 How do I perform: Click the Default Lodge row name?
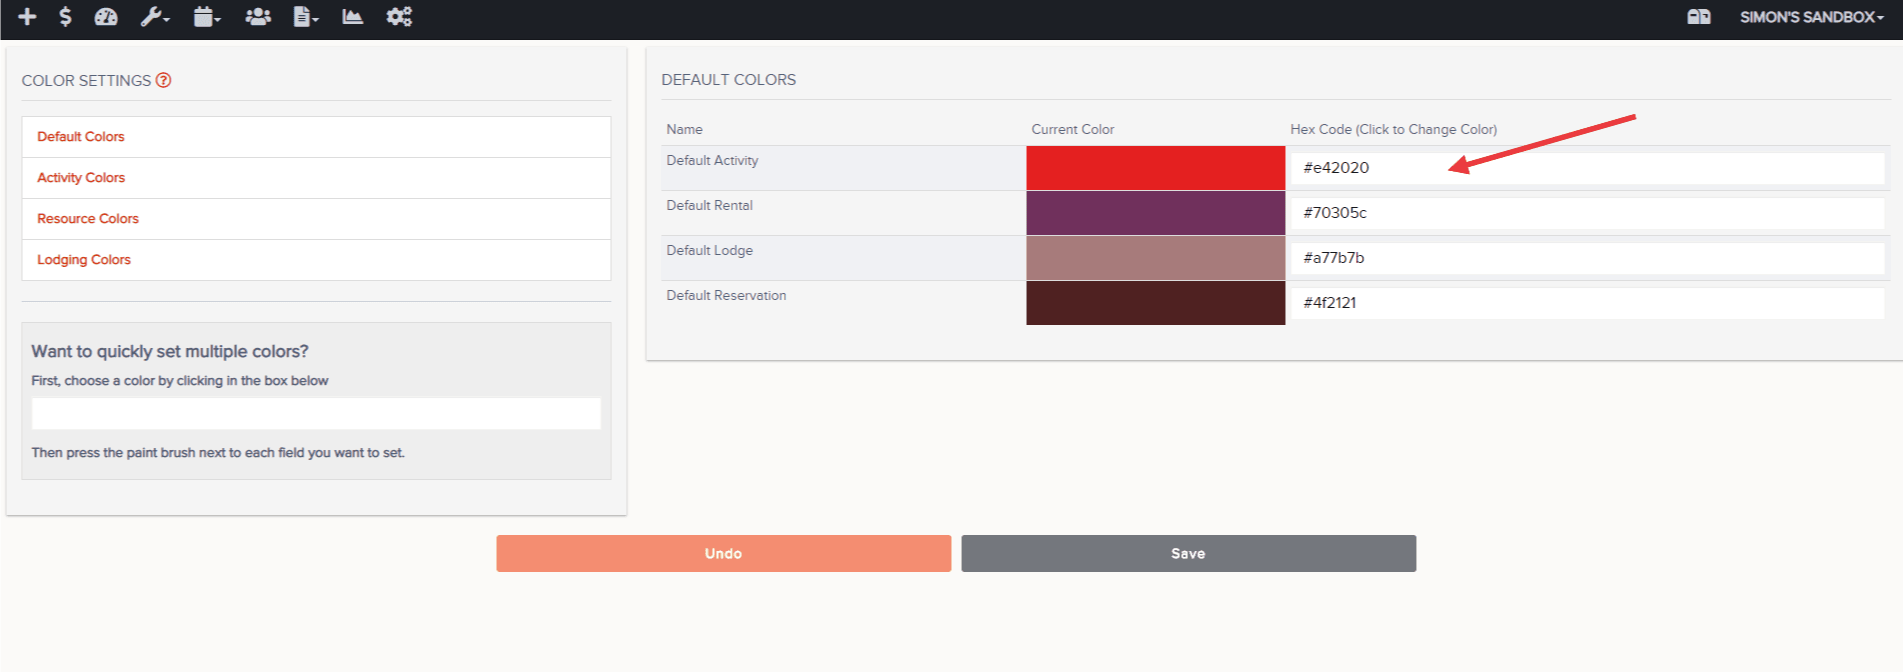coord(709,250)
